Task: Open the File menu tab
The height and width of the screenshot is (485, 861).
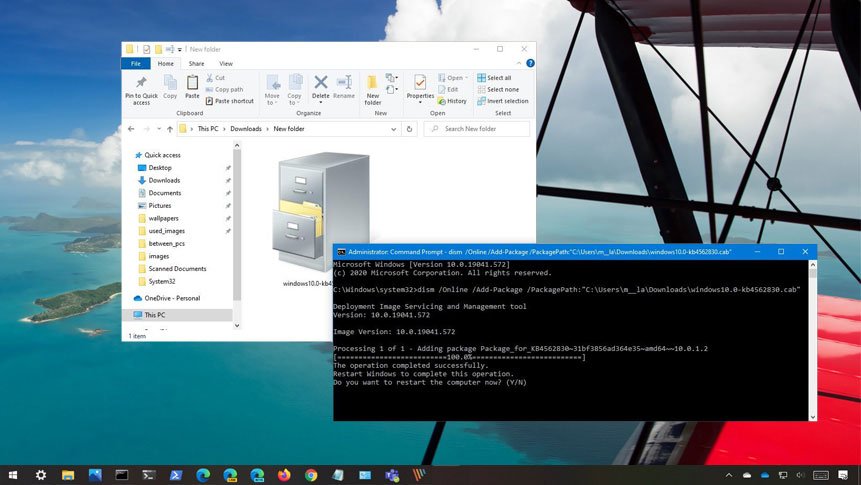Action: pos(136,63)
